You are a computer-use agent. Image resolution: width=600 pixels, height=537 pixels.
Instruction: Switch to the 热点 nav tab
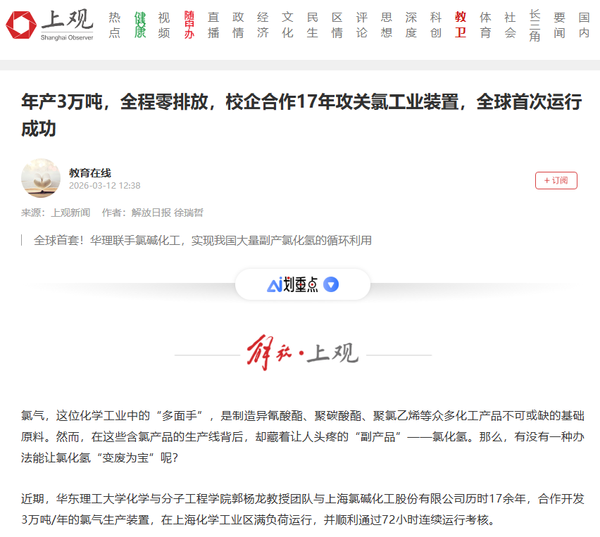pos(115,25)
